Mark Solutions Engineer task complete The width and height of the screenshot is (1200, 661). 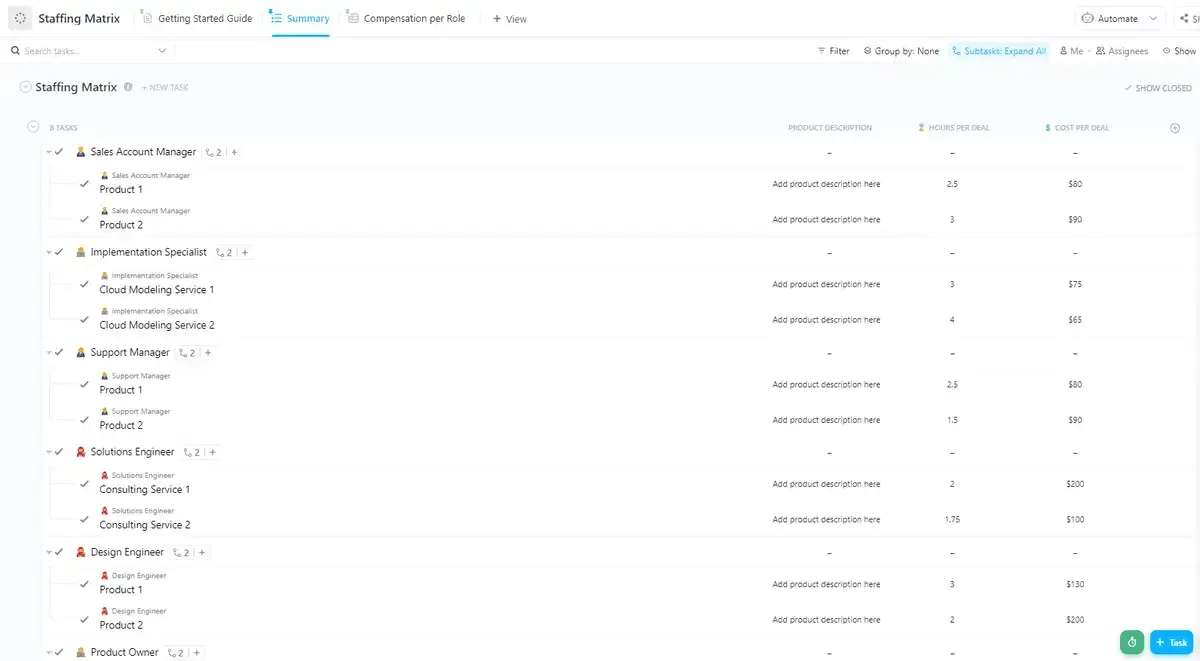[x=59, y=452]
